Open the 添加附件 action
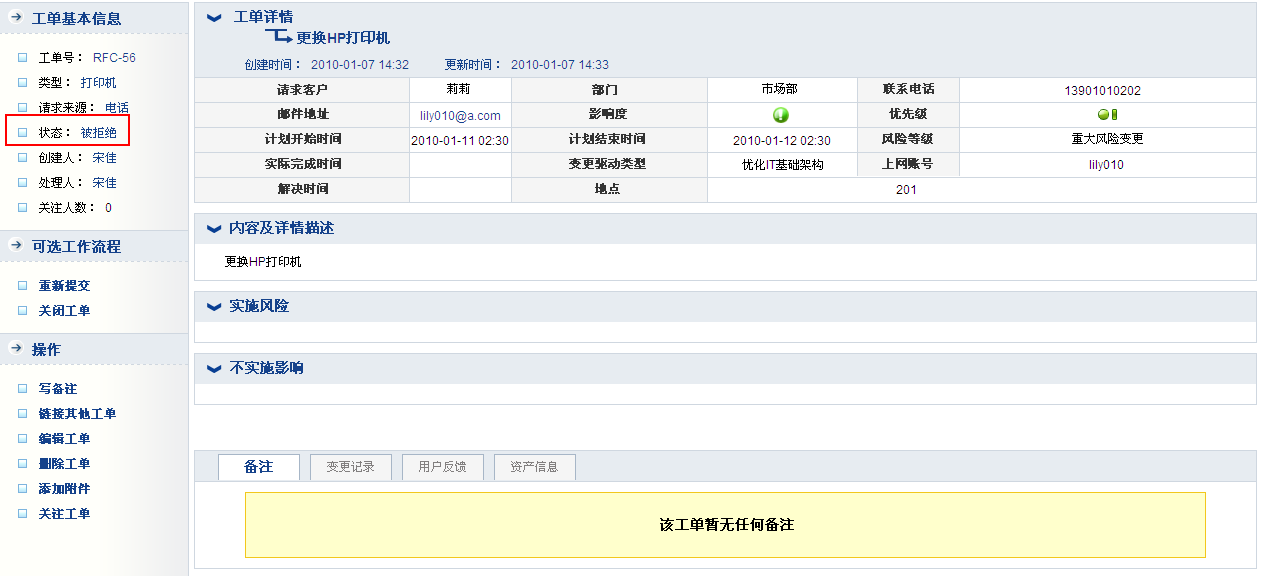 [64, 489]
